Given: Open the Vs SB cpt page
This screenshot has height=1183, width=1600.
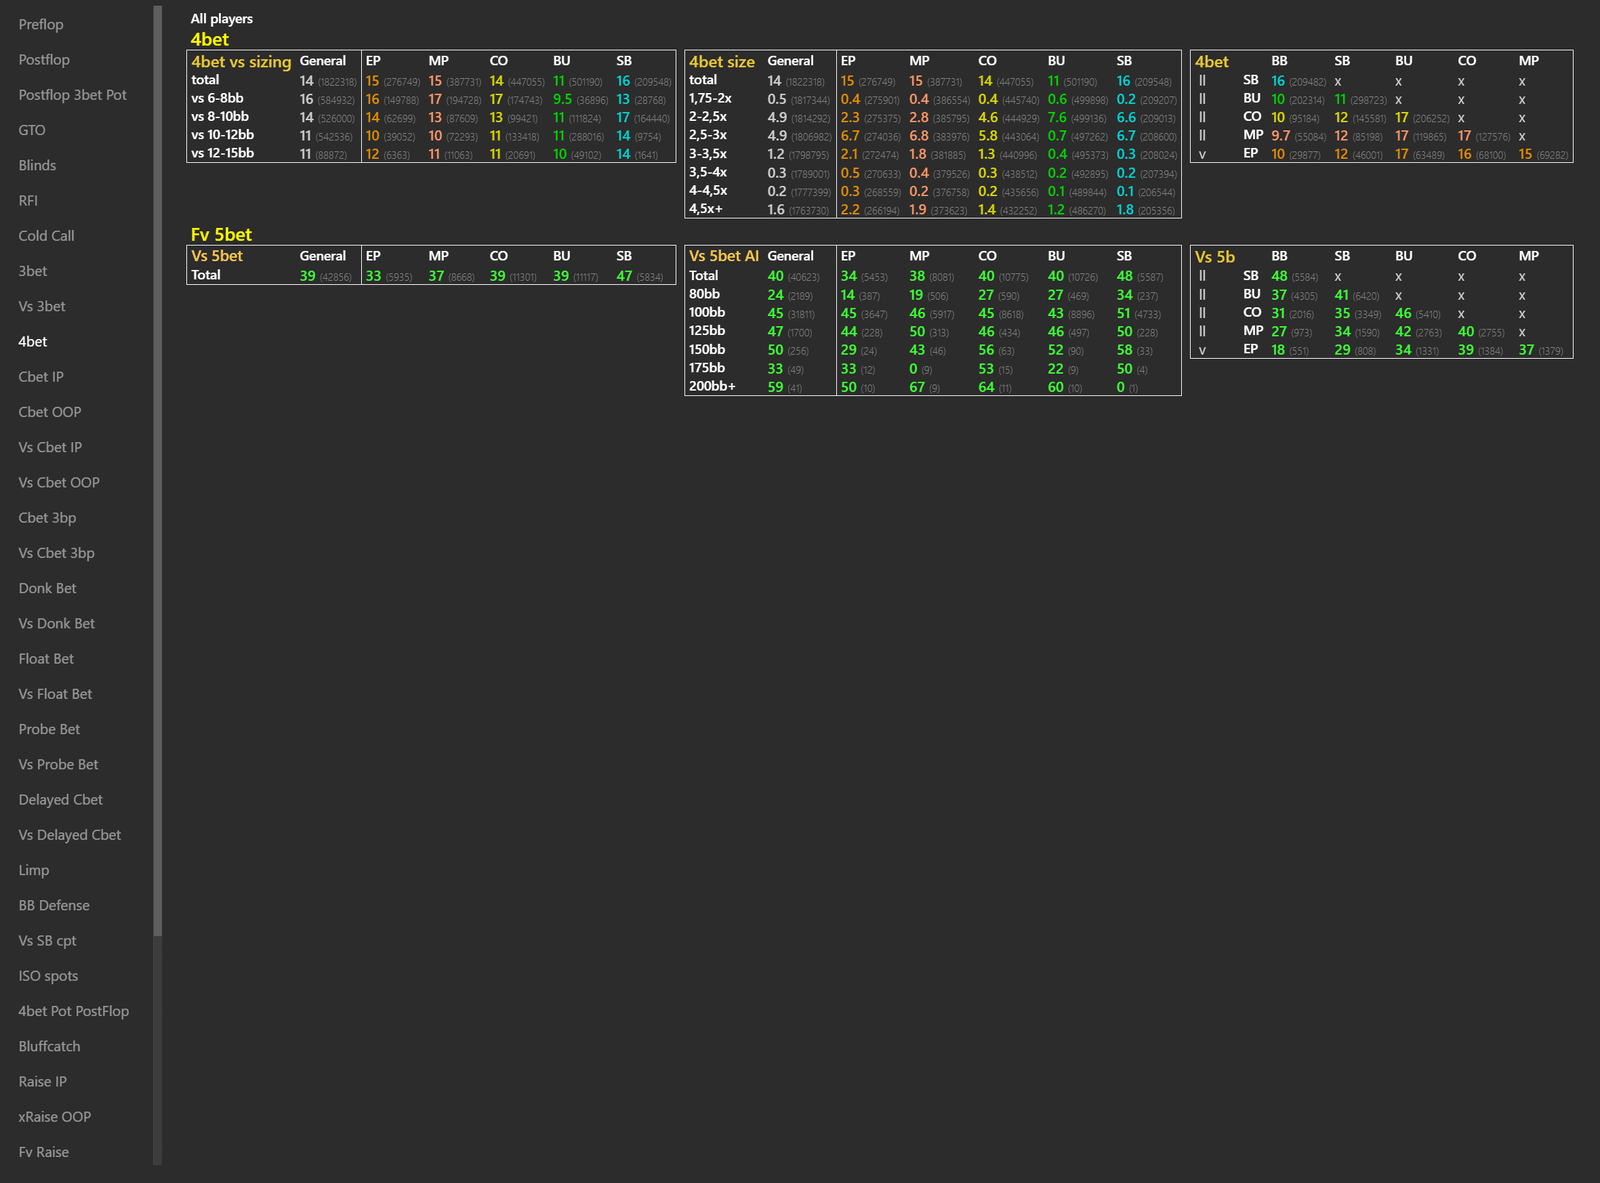Looking at the screenshot, I should [x=47, y=941].
